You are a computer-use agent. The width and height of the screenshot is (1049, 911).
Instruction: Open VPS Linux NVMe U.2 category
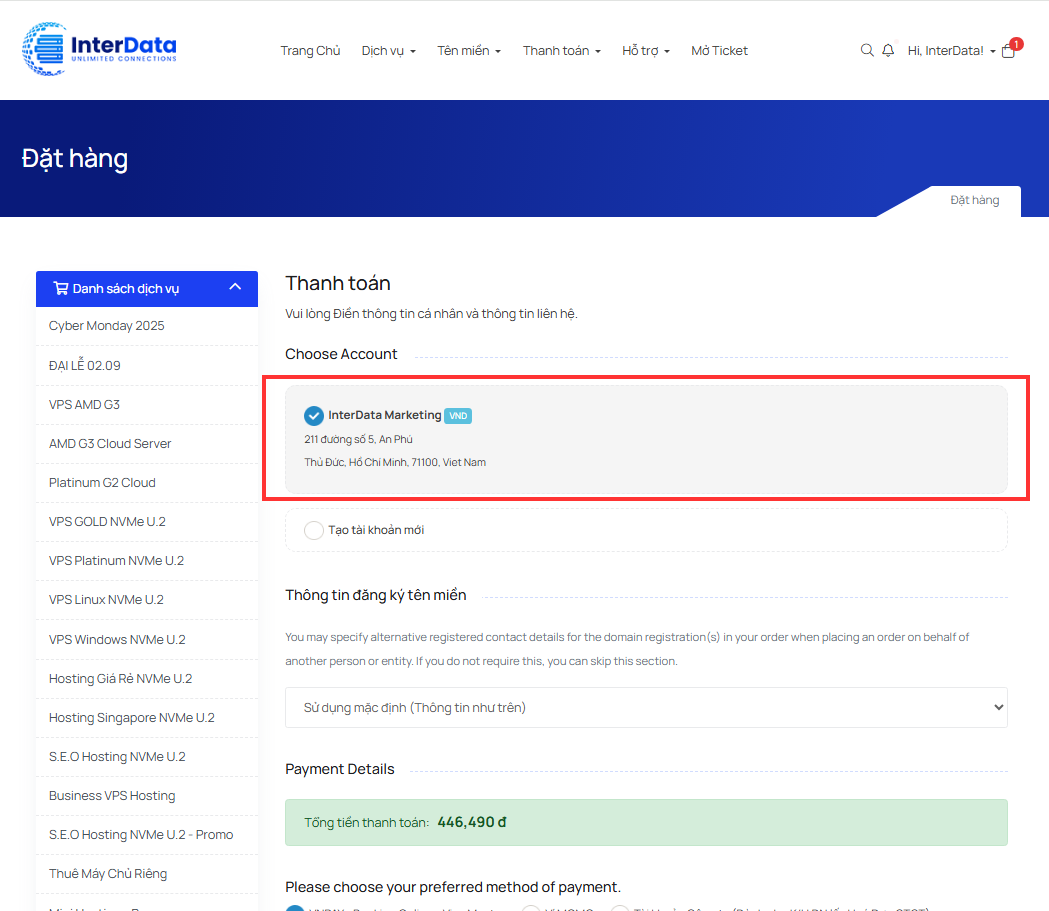pos(147,600)
